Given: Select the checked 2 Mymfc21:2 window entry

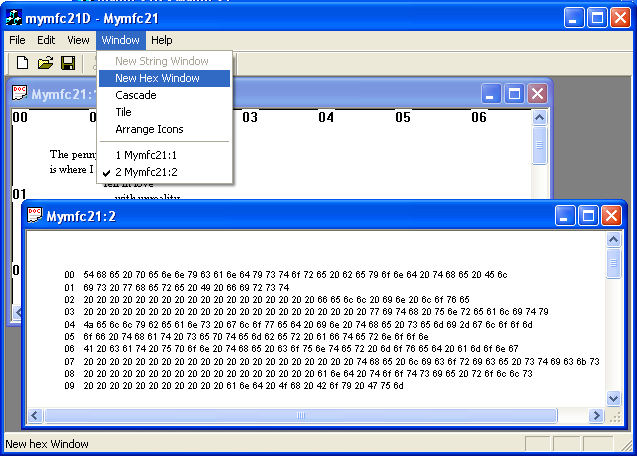Looking at the screenshot, I should tap(146, 172).
